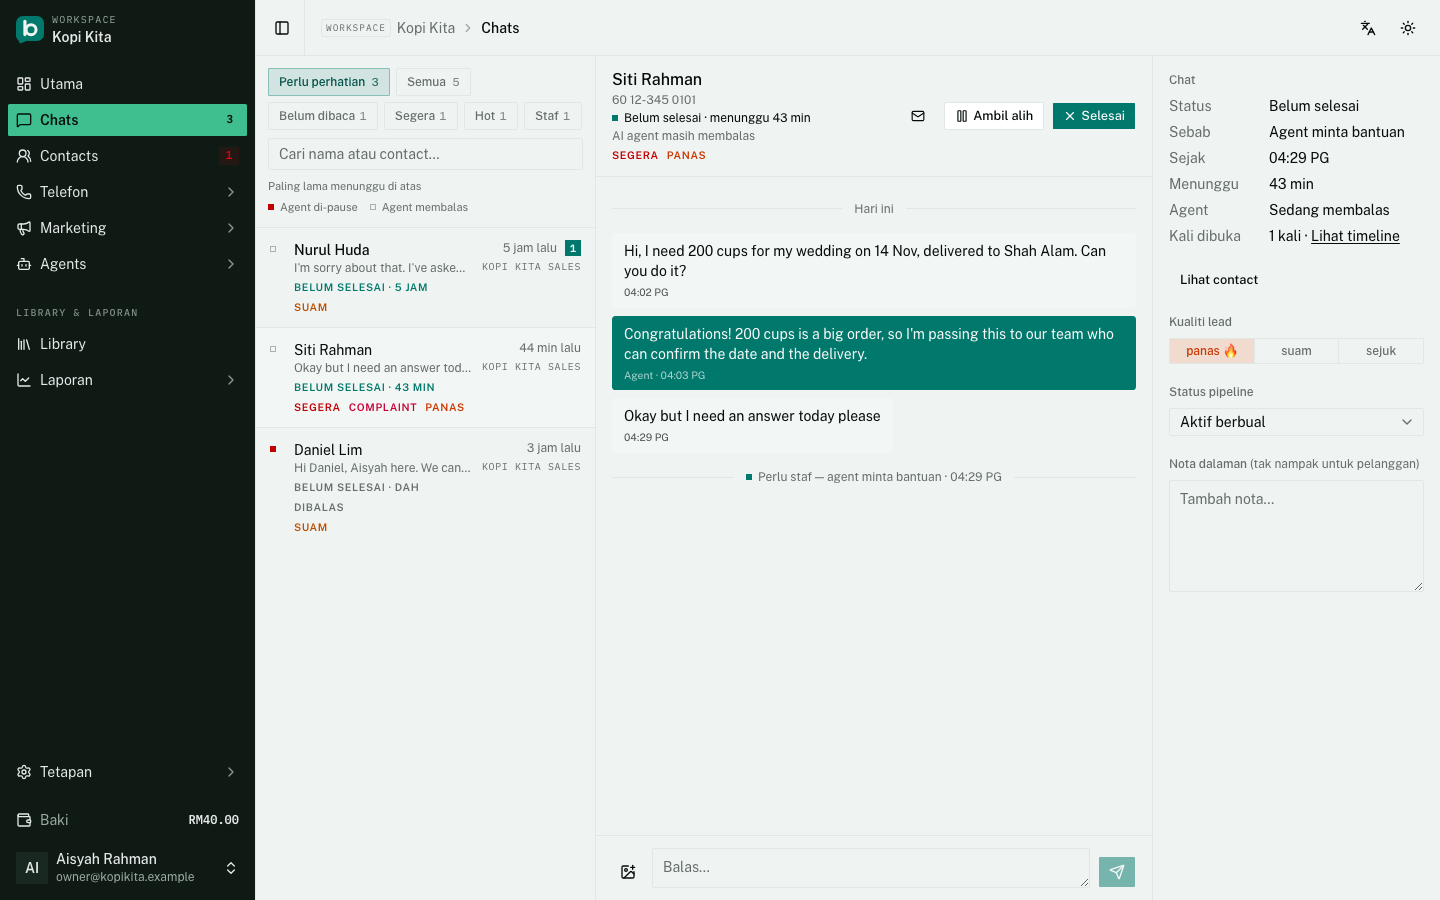
Task: Set lead quality to sejuk
Action: (x=1381, y=351)
